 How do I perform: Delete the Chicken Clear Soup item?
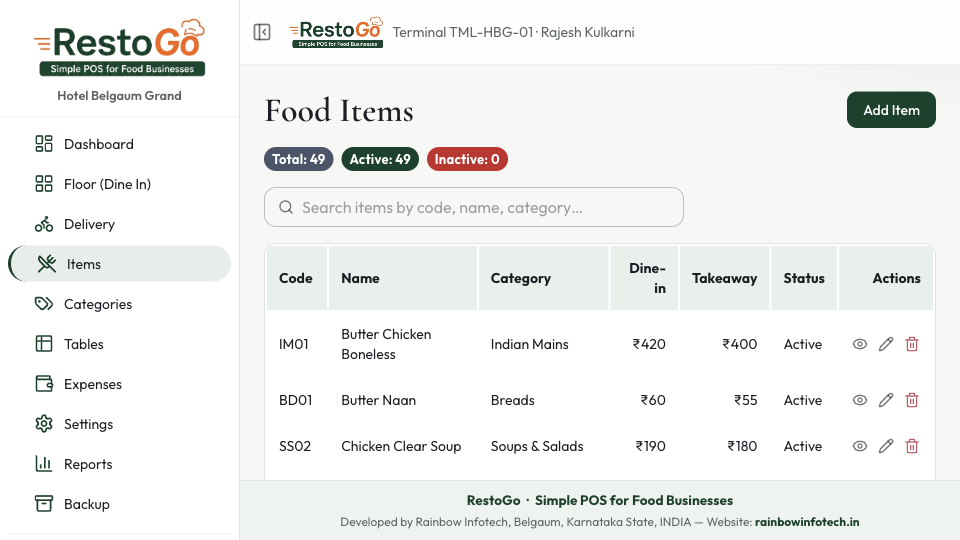(912, 446)
